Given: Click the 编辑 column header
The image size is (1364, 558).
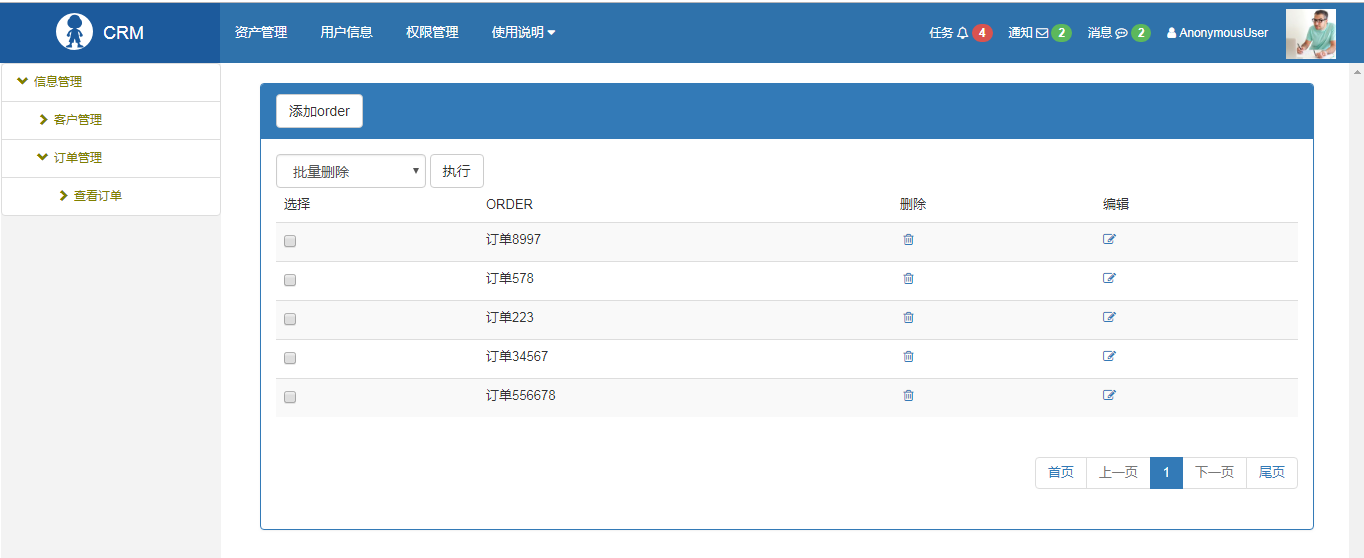Looking at the screenshot, I should 1116,204.
